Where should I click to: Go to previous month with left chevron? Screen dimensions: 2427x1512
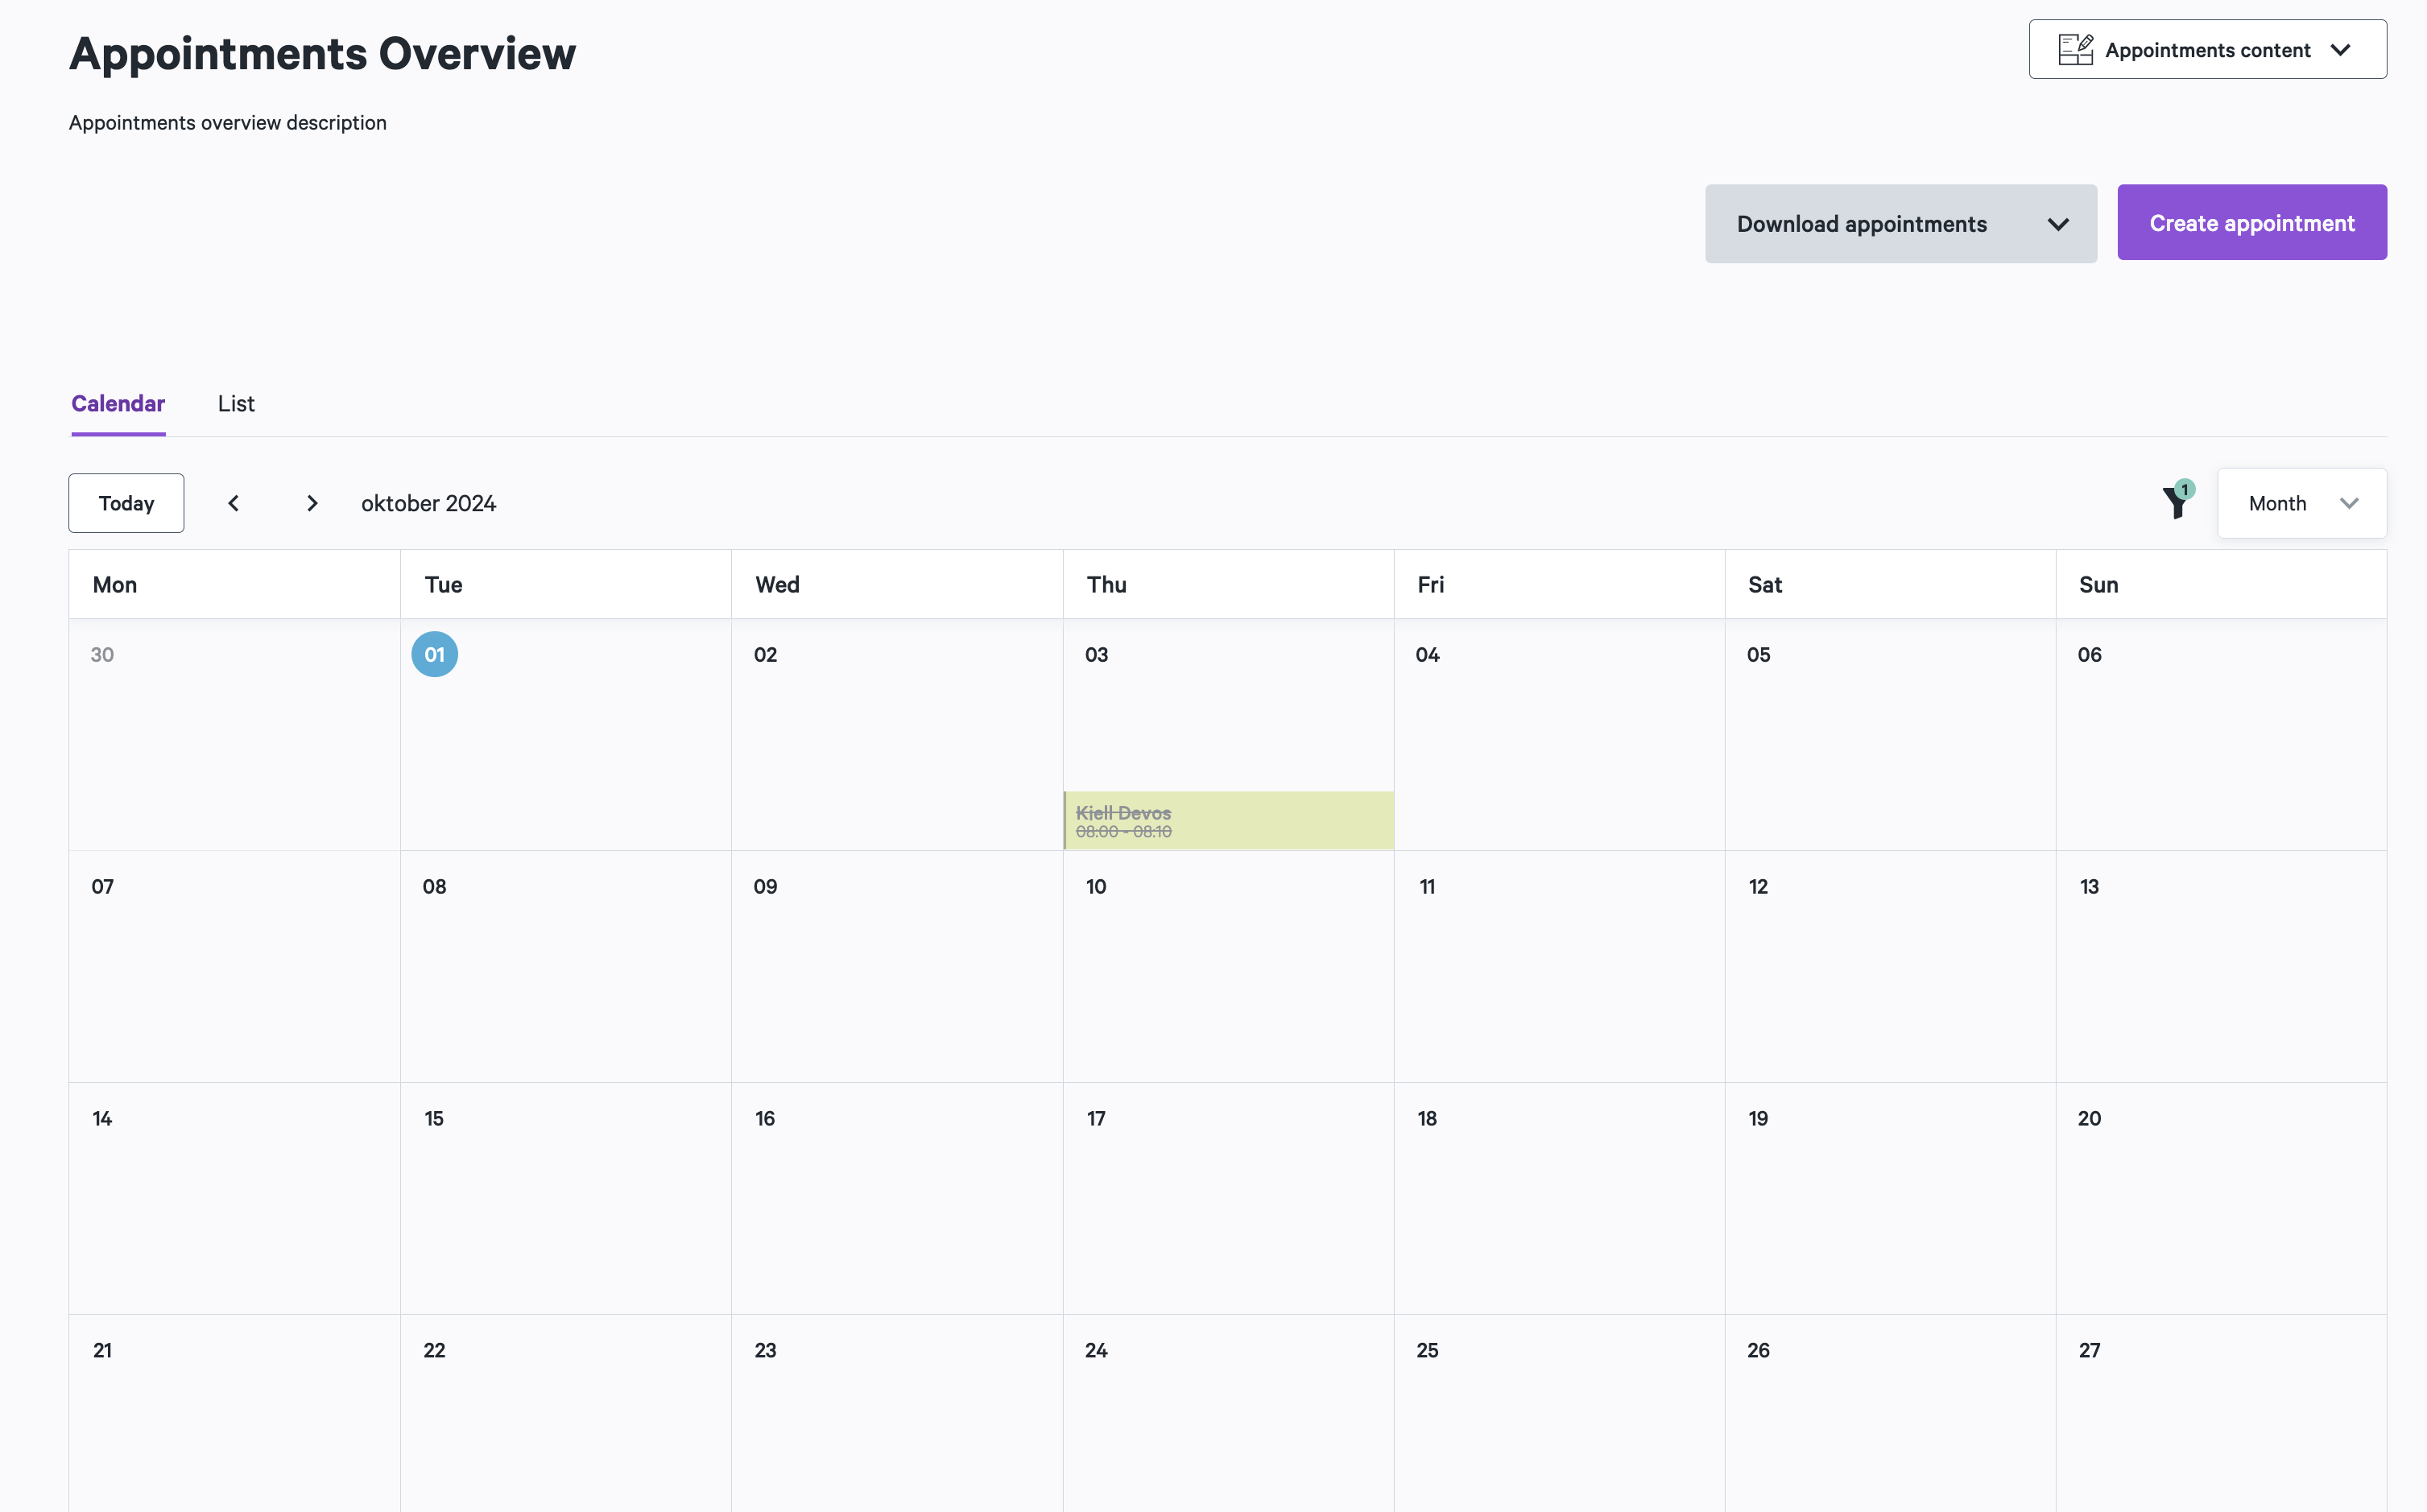coord(233,503)
